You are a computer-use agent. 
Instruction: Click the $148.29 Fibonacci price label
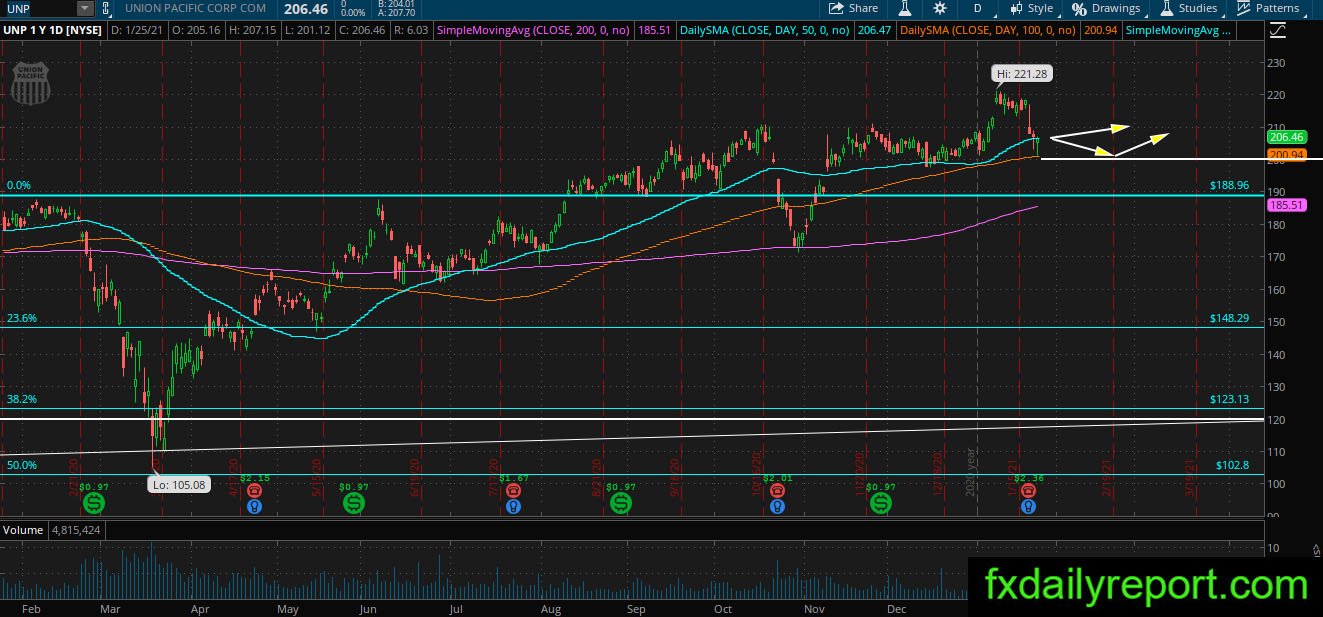click(1229, 318)
